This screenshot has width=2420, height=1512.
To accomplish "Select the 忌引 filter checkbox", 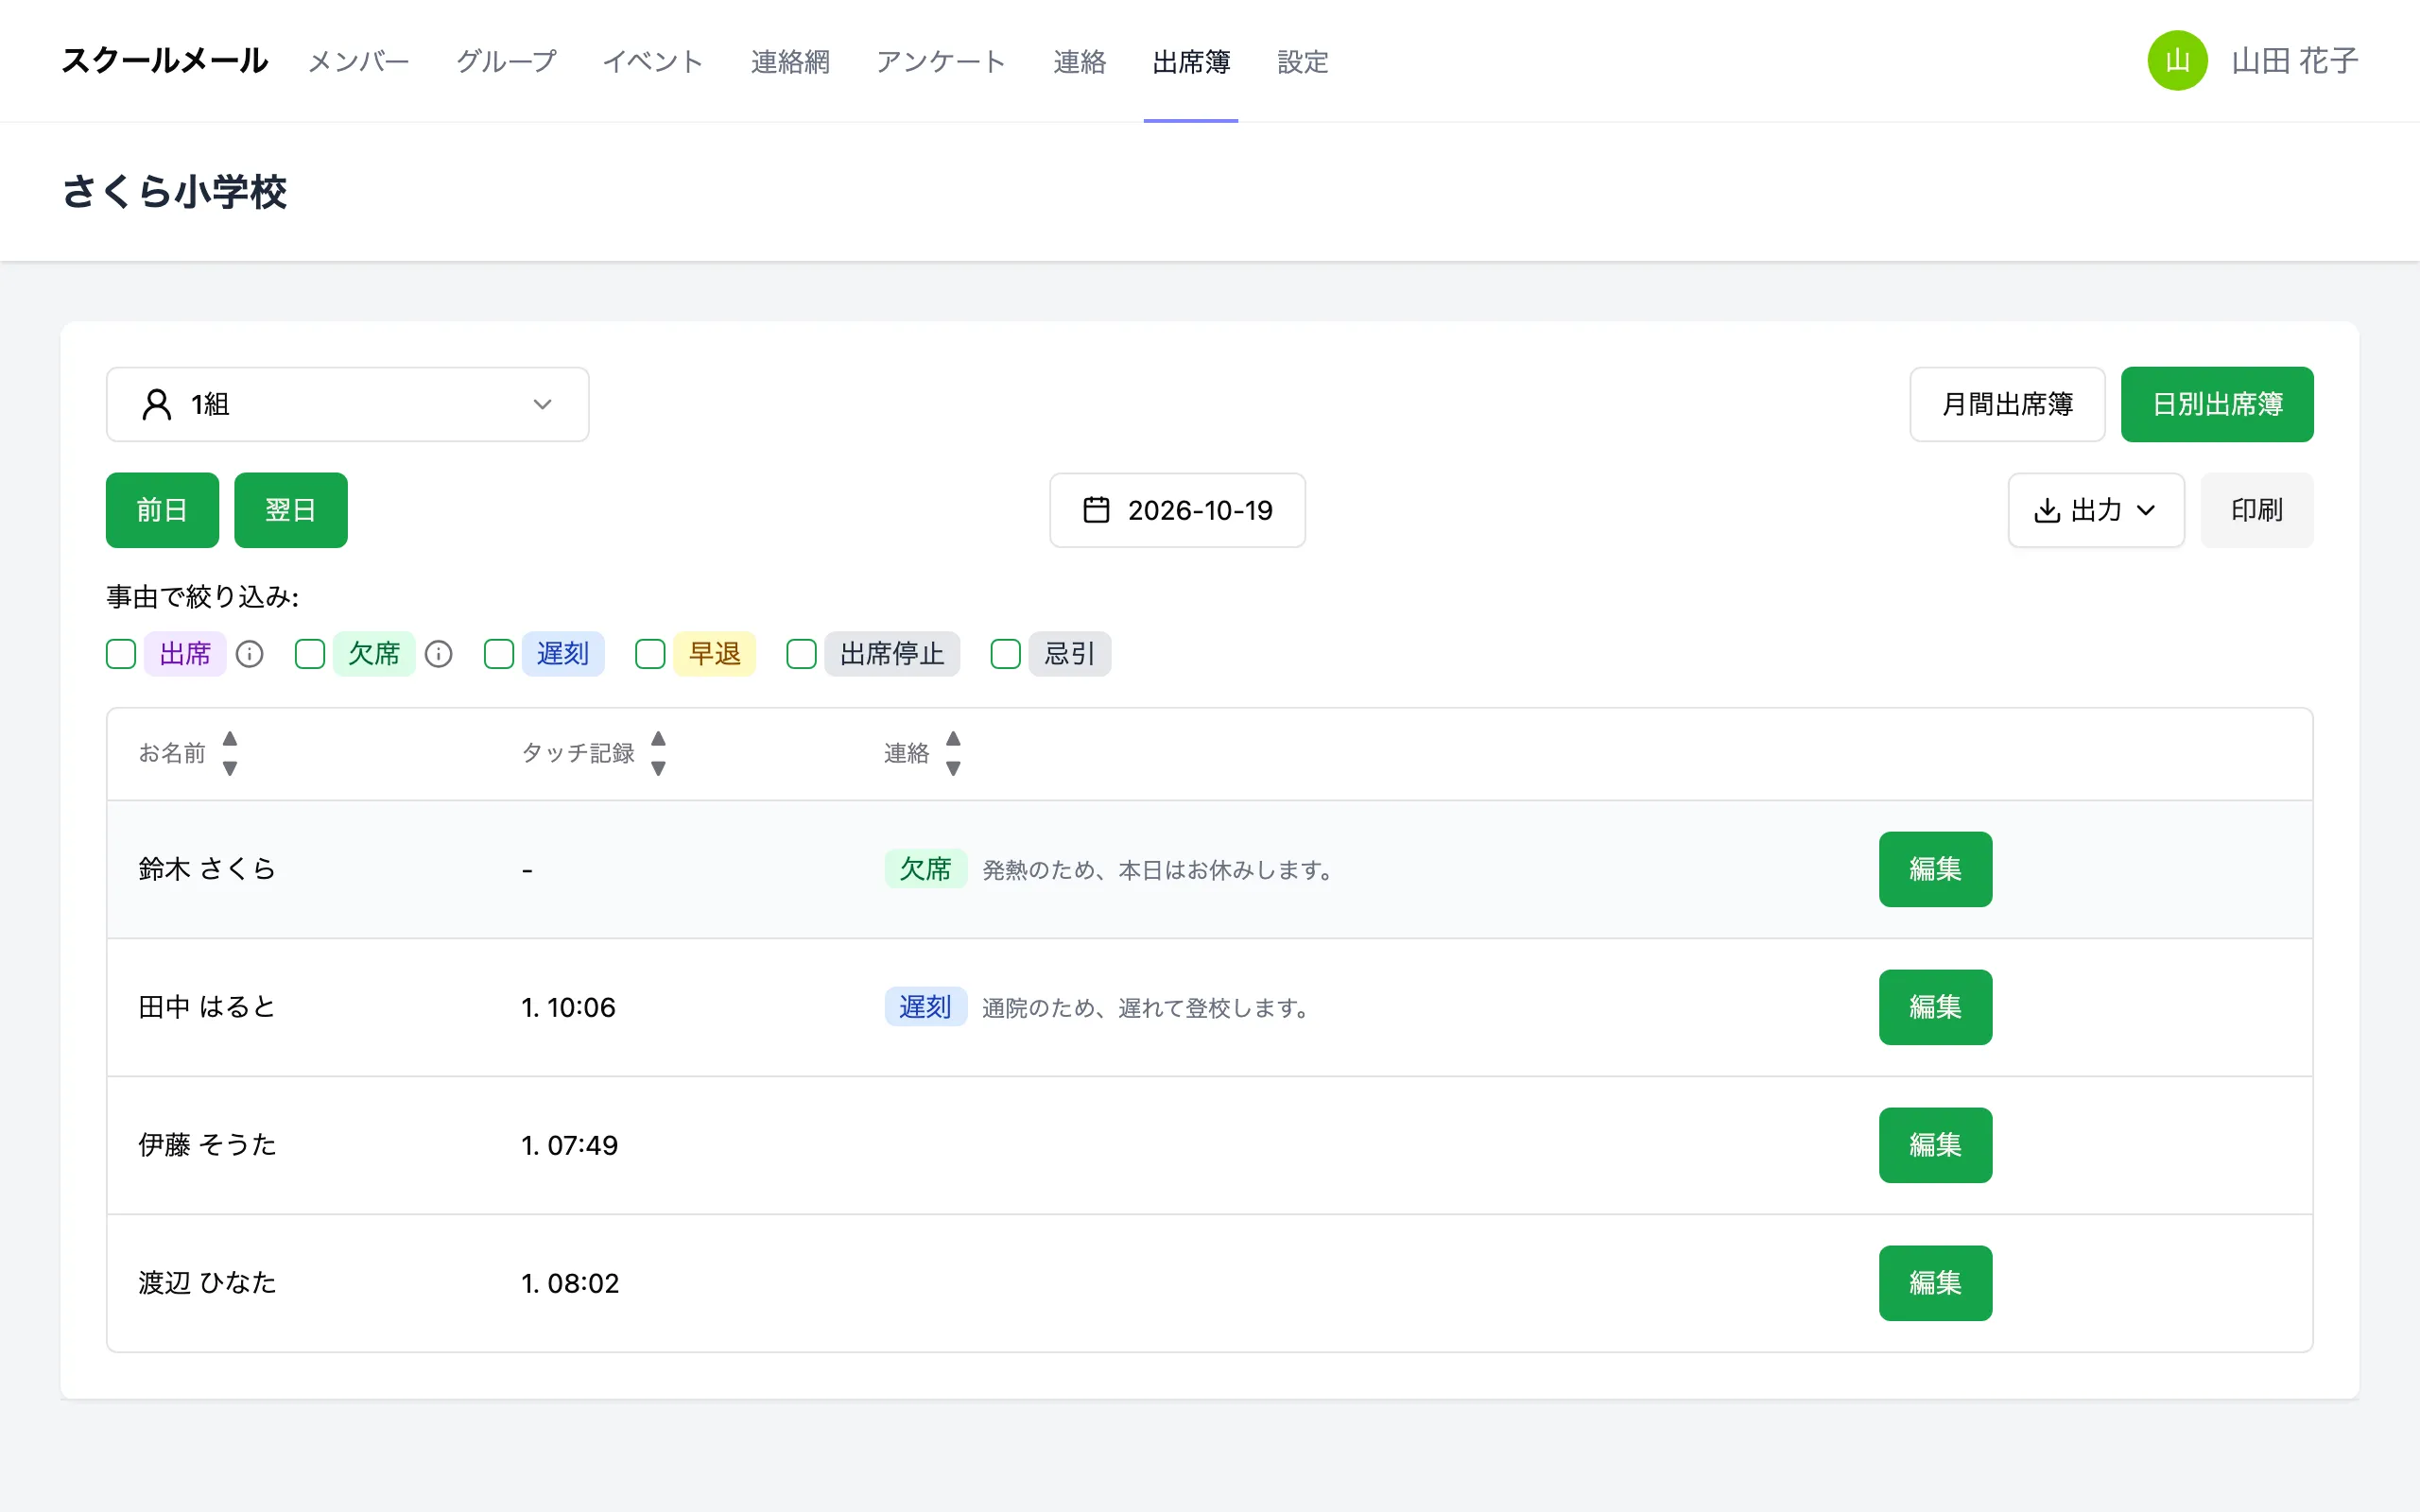I will [x=1005, y=654].
